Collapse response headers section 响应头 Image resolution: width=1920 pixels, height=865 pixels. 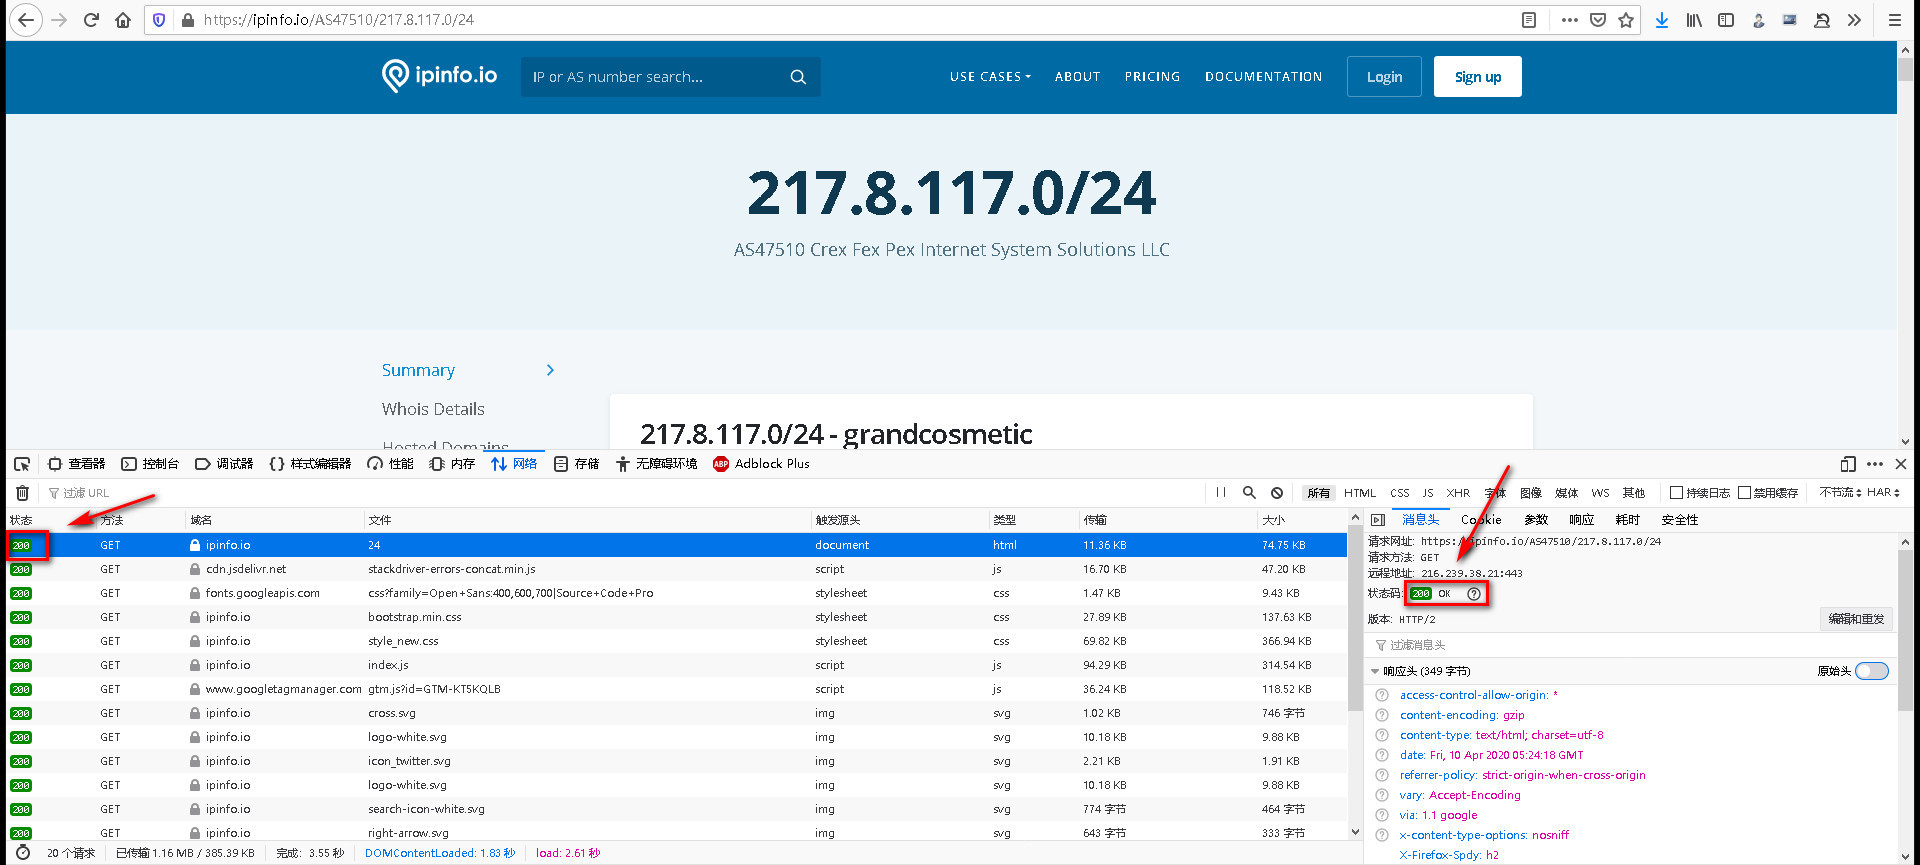pyautogui.click(x=1375, y=672)
